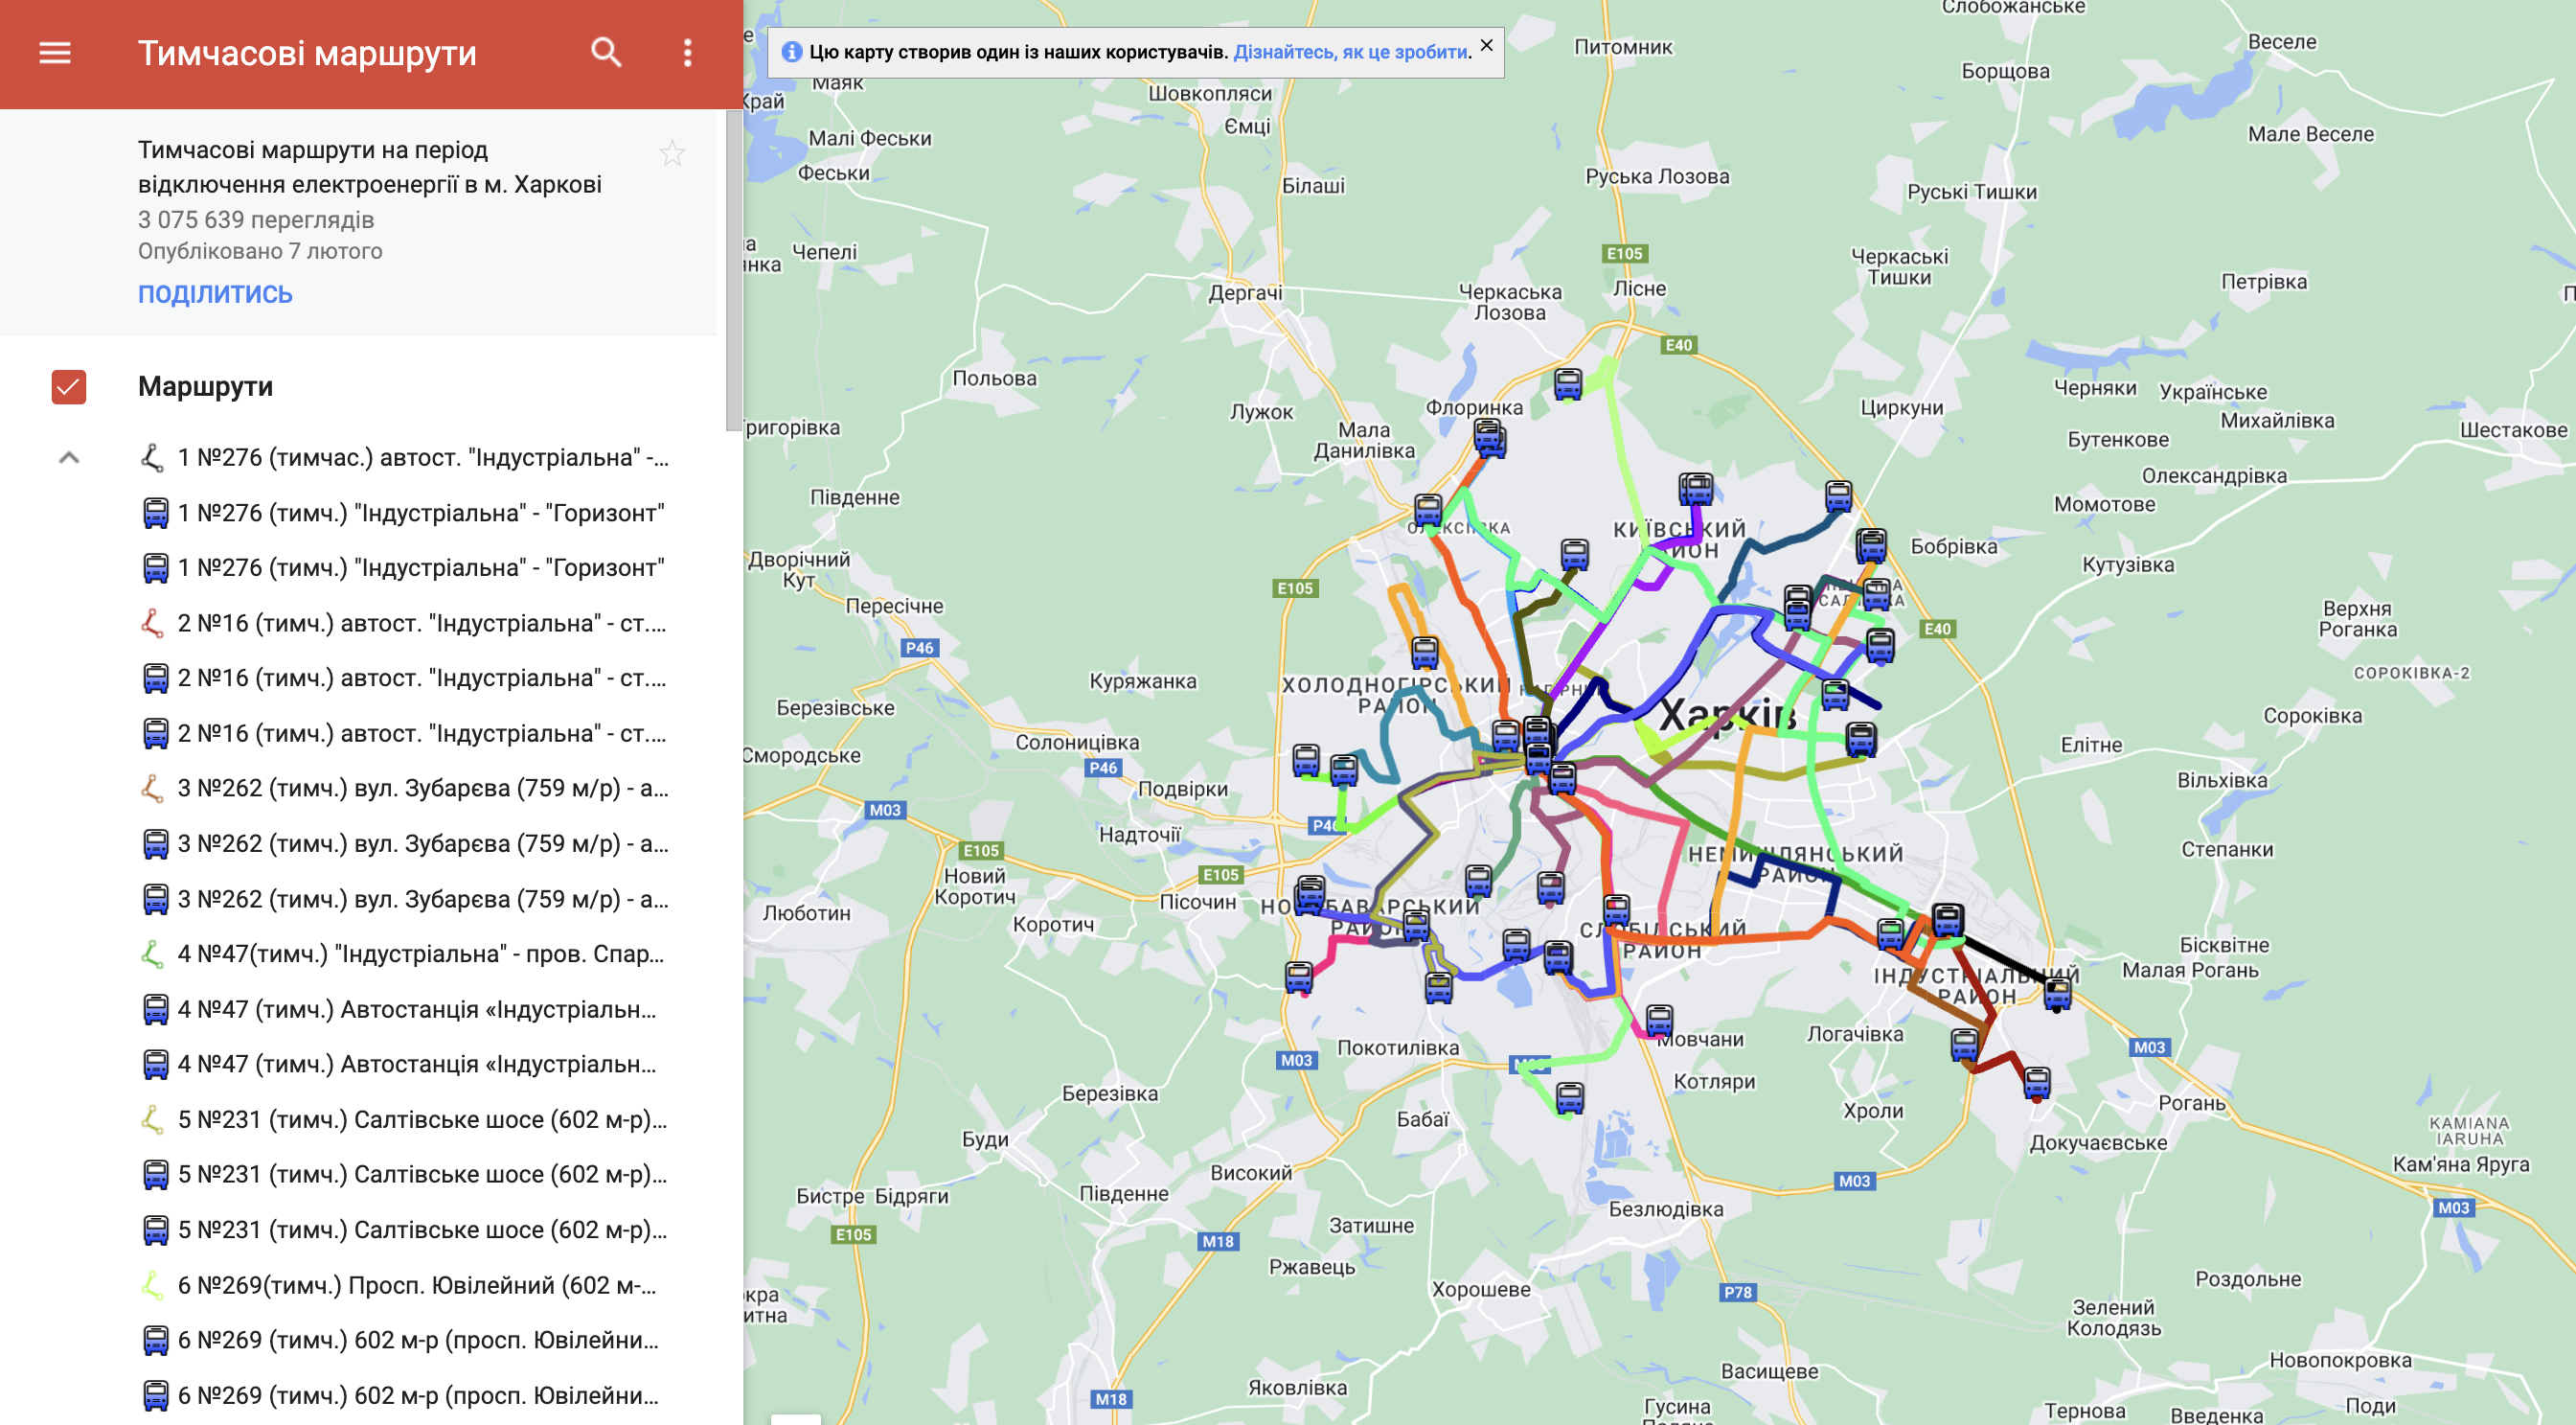Click the search magnifier icon
The width and height of the screenshot is (2576, 1425).
click(x=605, y=52)
